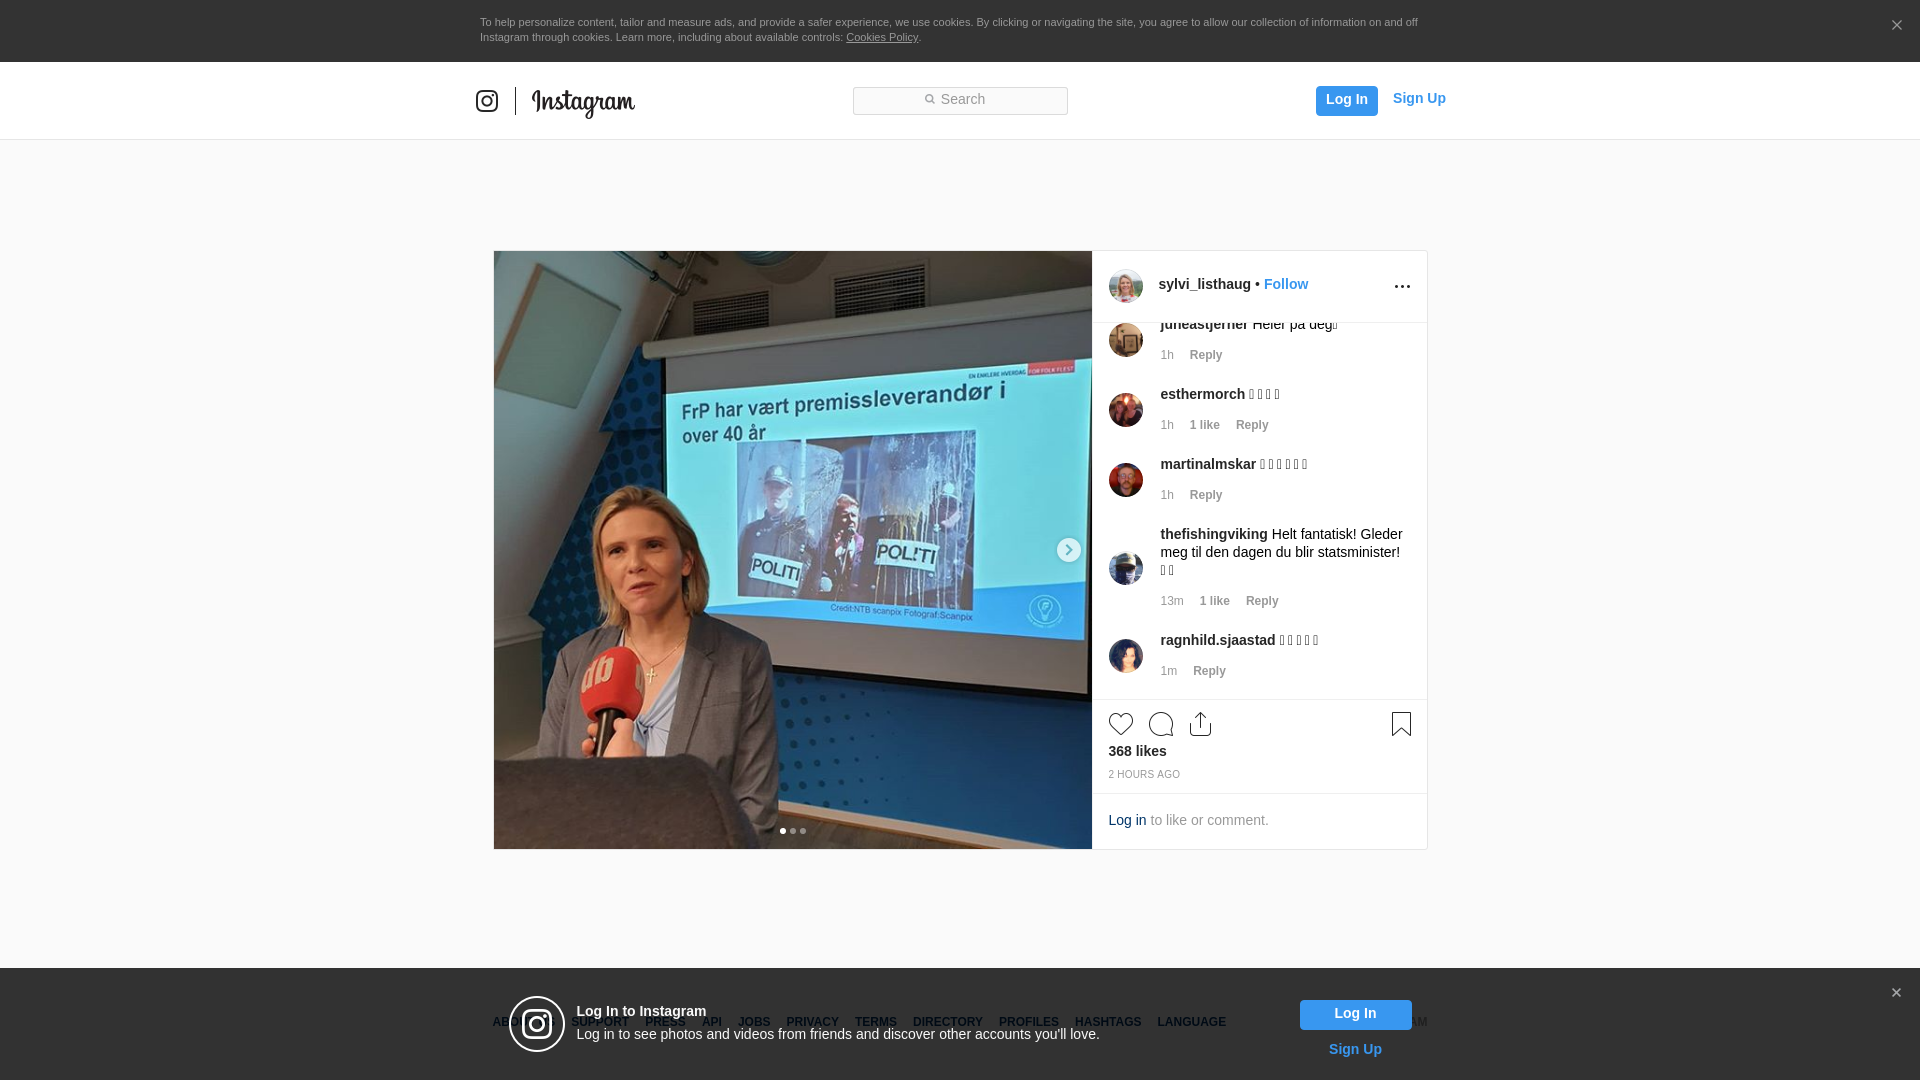This screenshot has width=1920, height=1080.
Task: Open the HASHTAGS footer link
Action: click(1108, 1022)
